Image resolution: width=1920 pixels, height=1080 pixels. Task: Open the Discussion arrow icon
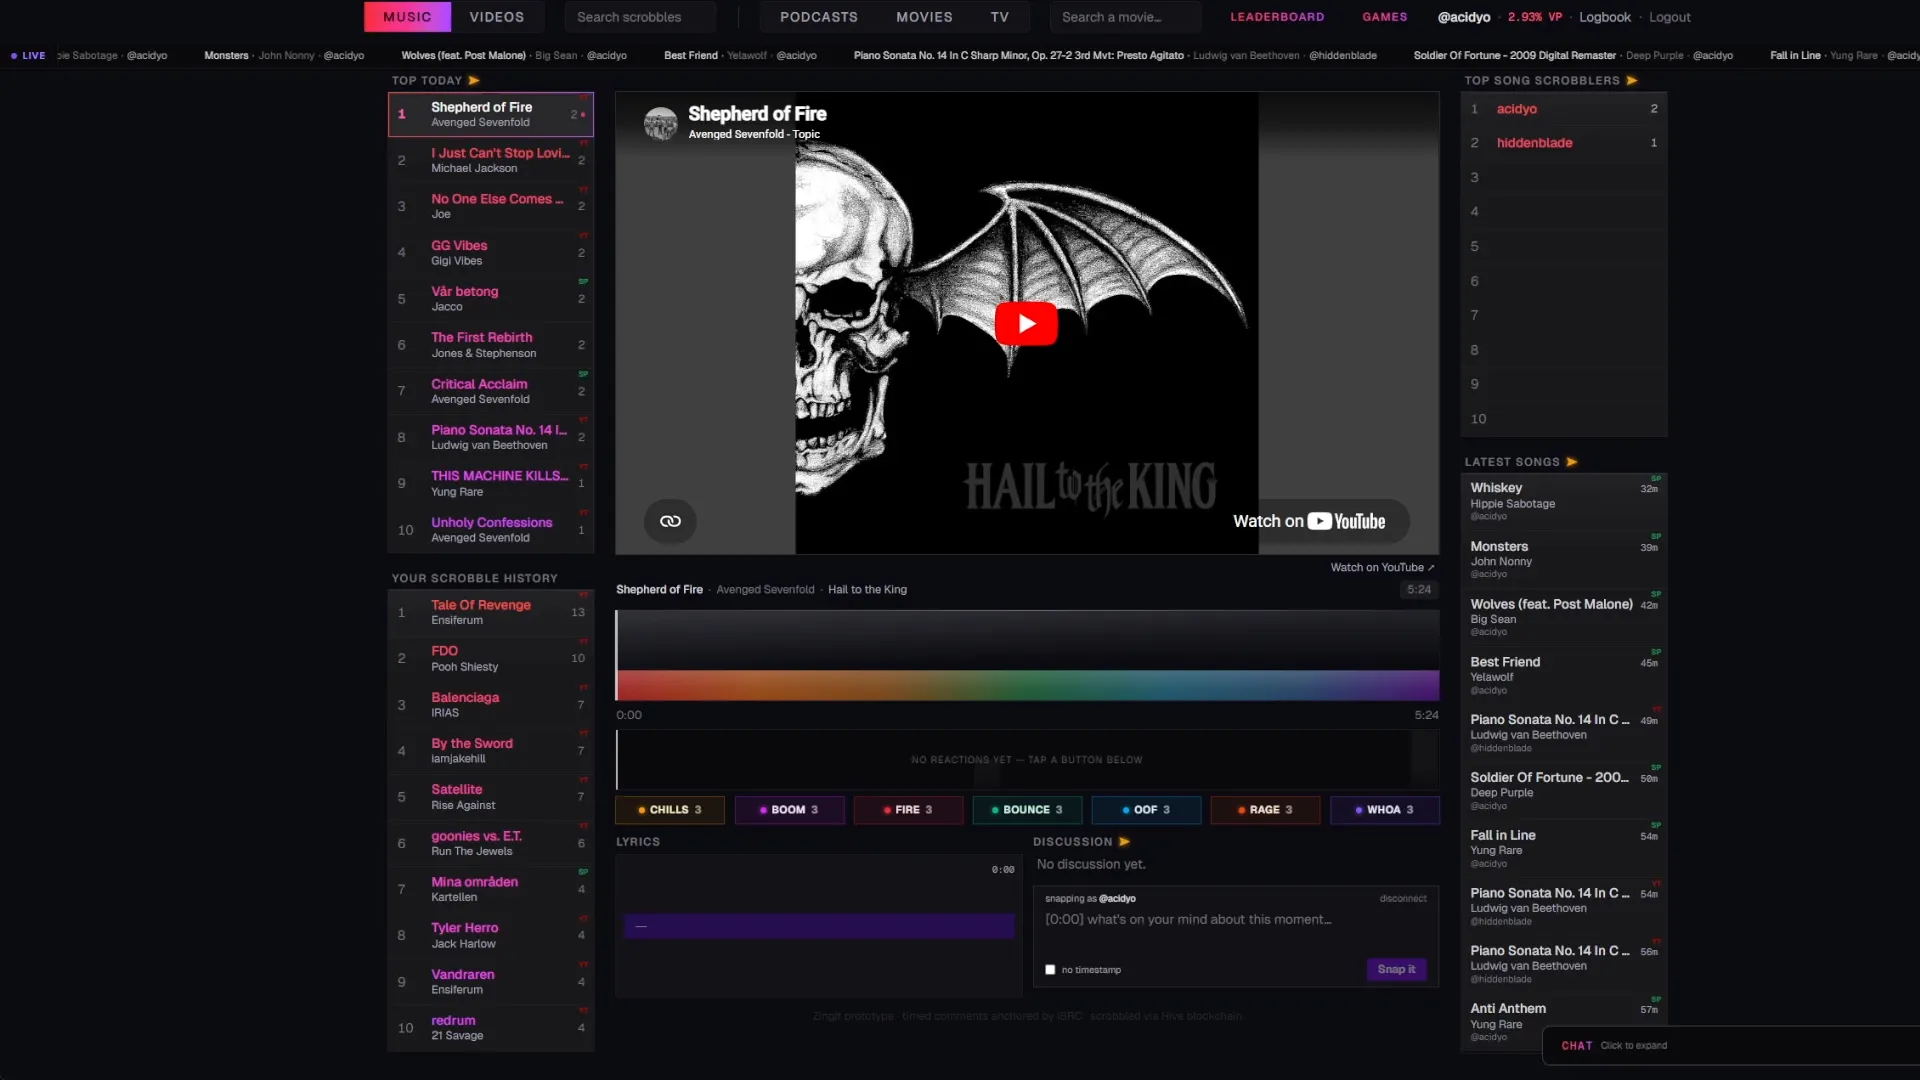(1124, 842)
